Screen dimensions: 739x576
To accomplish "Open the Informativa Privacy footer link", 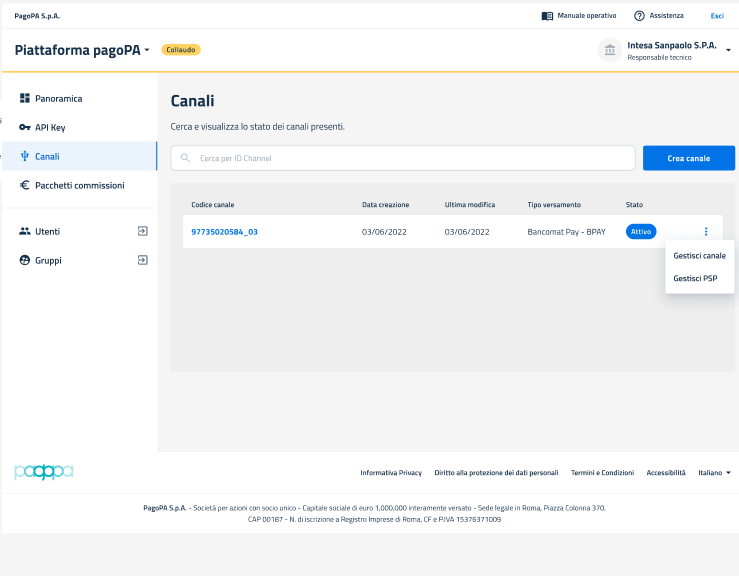I will [391, 472].
